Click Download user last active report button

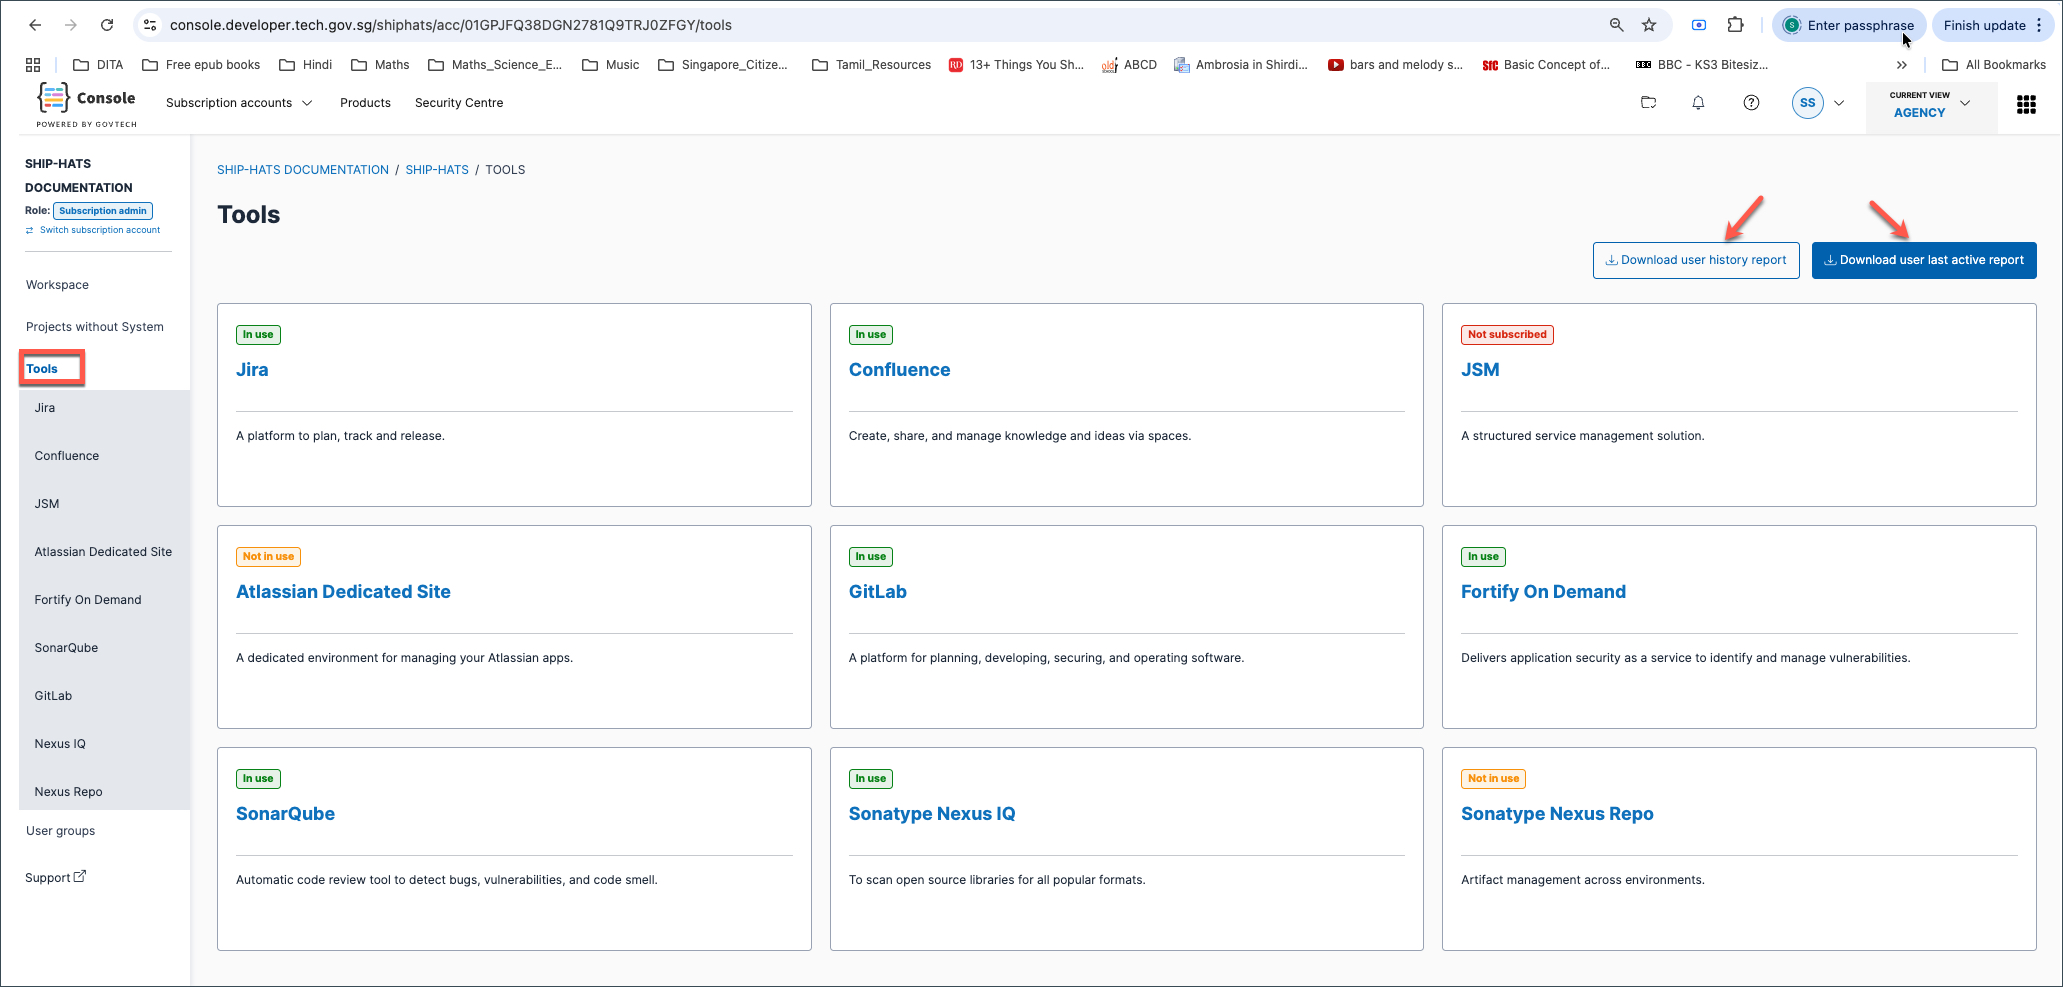[x=1924, y=260]
